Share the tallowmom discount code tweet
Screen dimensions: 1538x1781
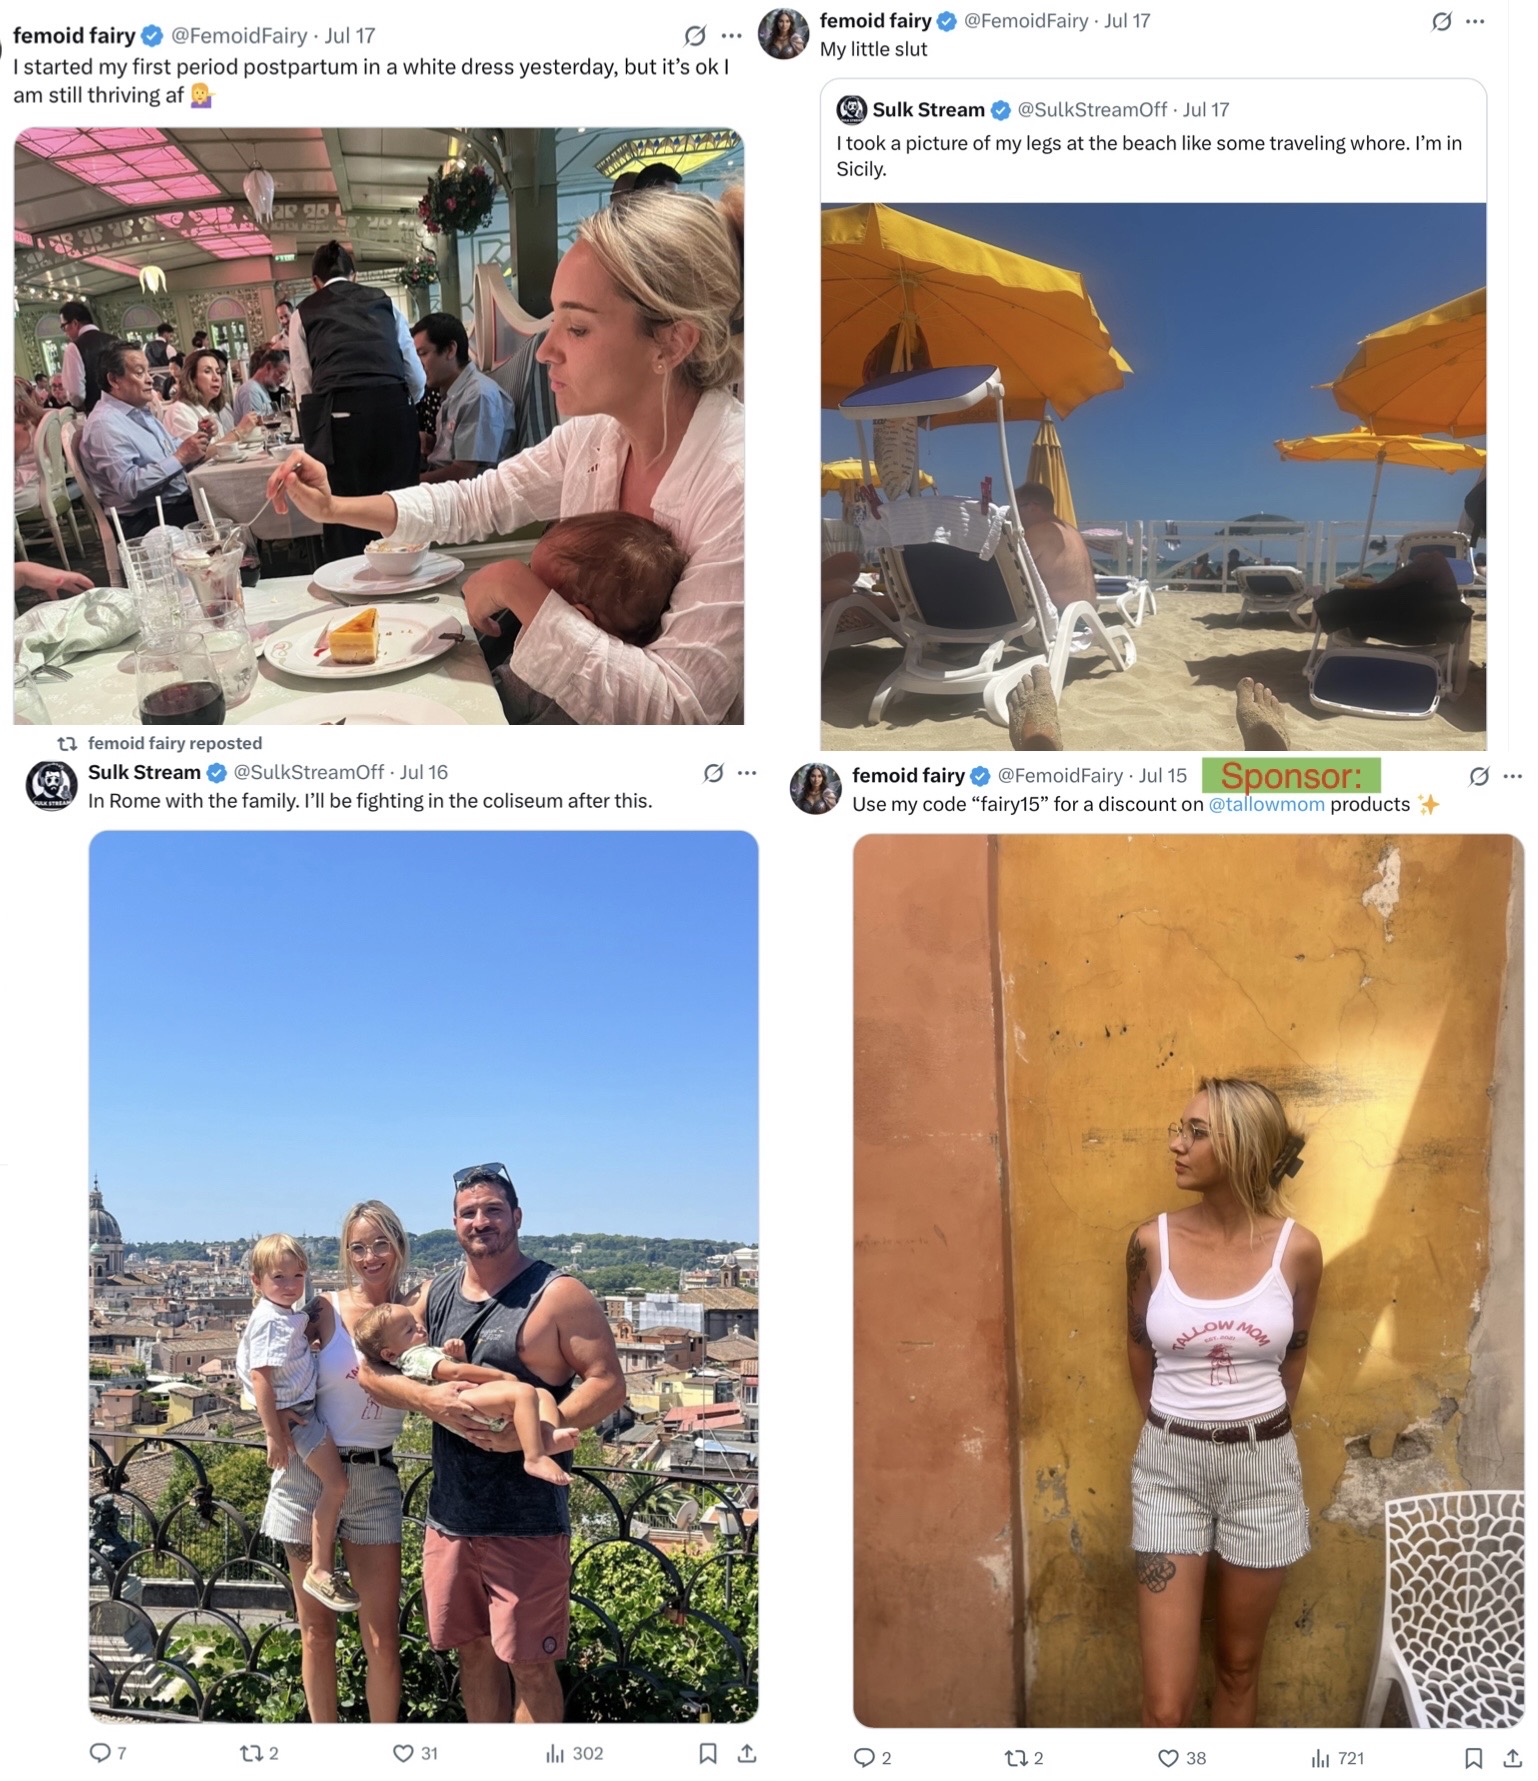(x=1512, y=1758)
